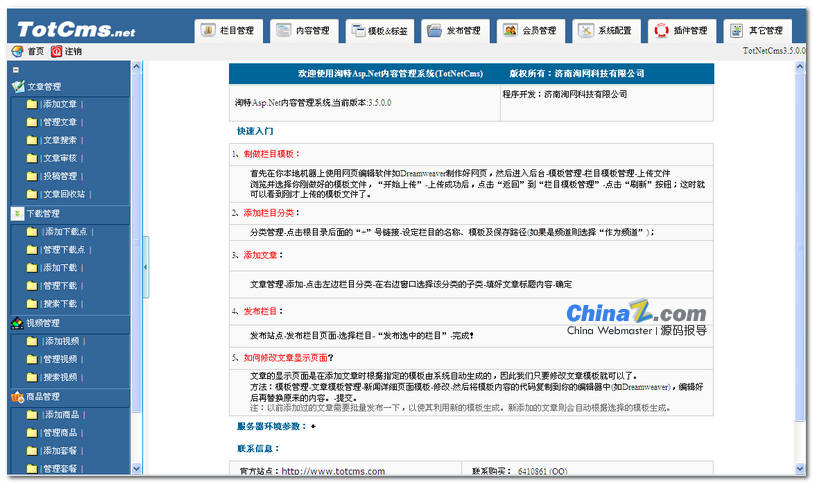Open 文章回收站 in sidebar
813x483 pixels.
tap(64, 194)
